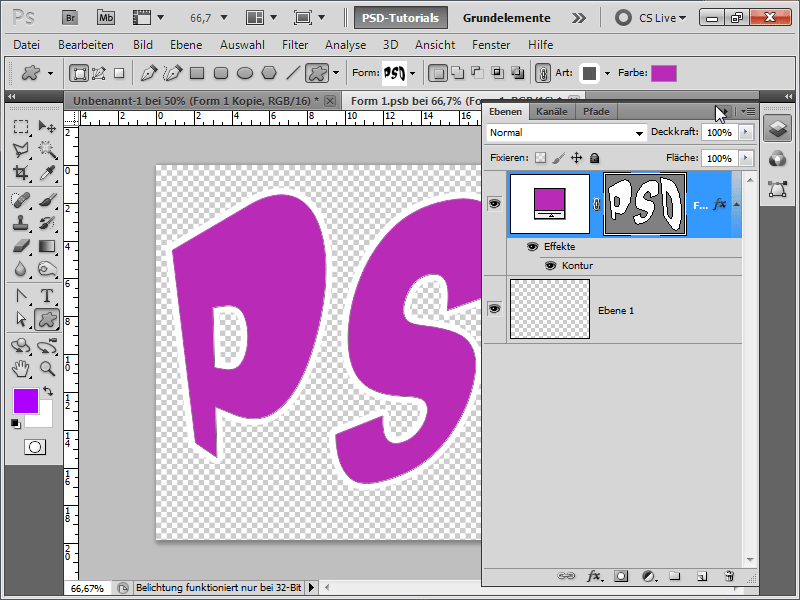Image resolution: width=800 pixels, height=600 pixels.
Task: Choose Rectangle shape in options bar
Action: point(197,73)
